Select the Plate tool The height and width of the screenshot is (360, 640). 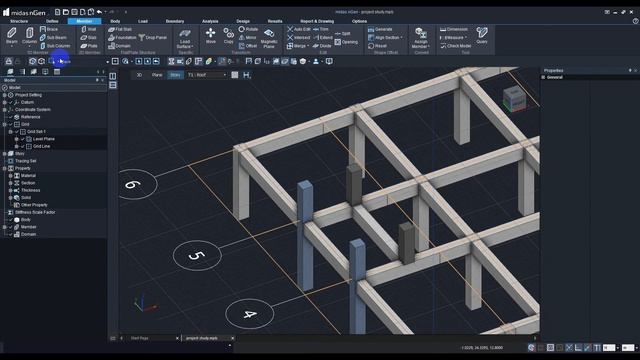click(89, 46)
